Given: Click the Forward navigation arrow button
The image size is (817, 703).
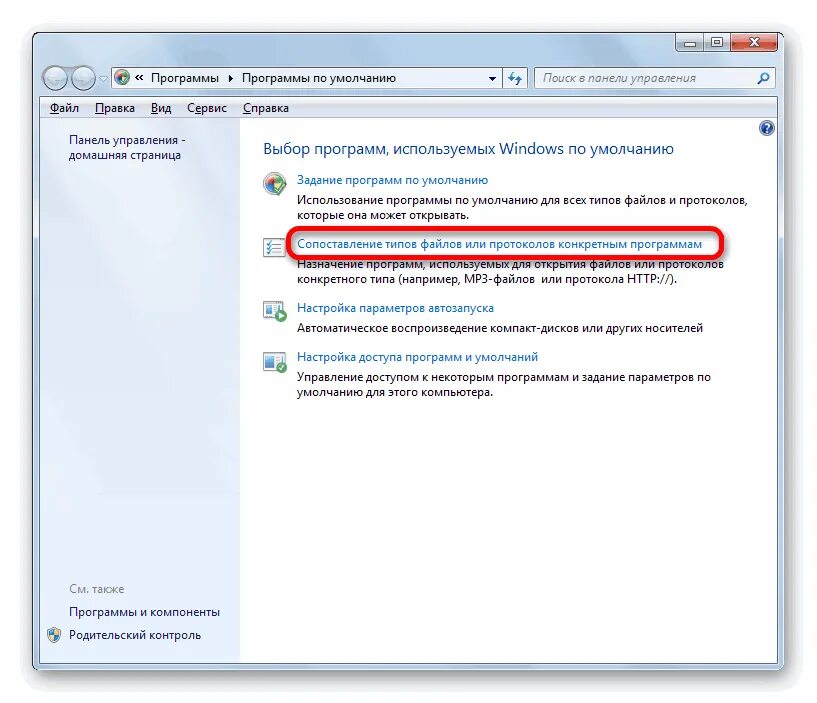Looking at the screenshot, I should point(83,78).
